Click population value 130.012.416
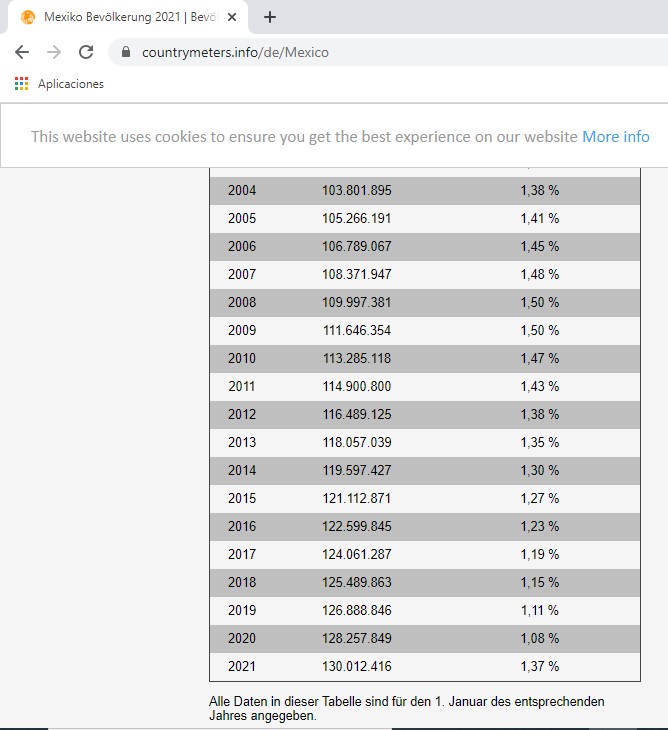 tap(357, 666)
